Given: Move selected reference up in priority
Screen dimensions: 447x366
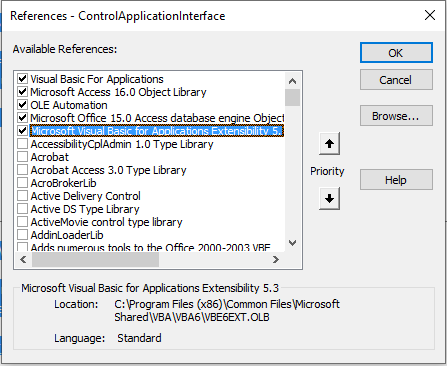Looking at the screenshot, I should [x=329, y=144].
